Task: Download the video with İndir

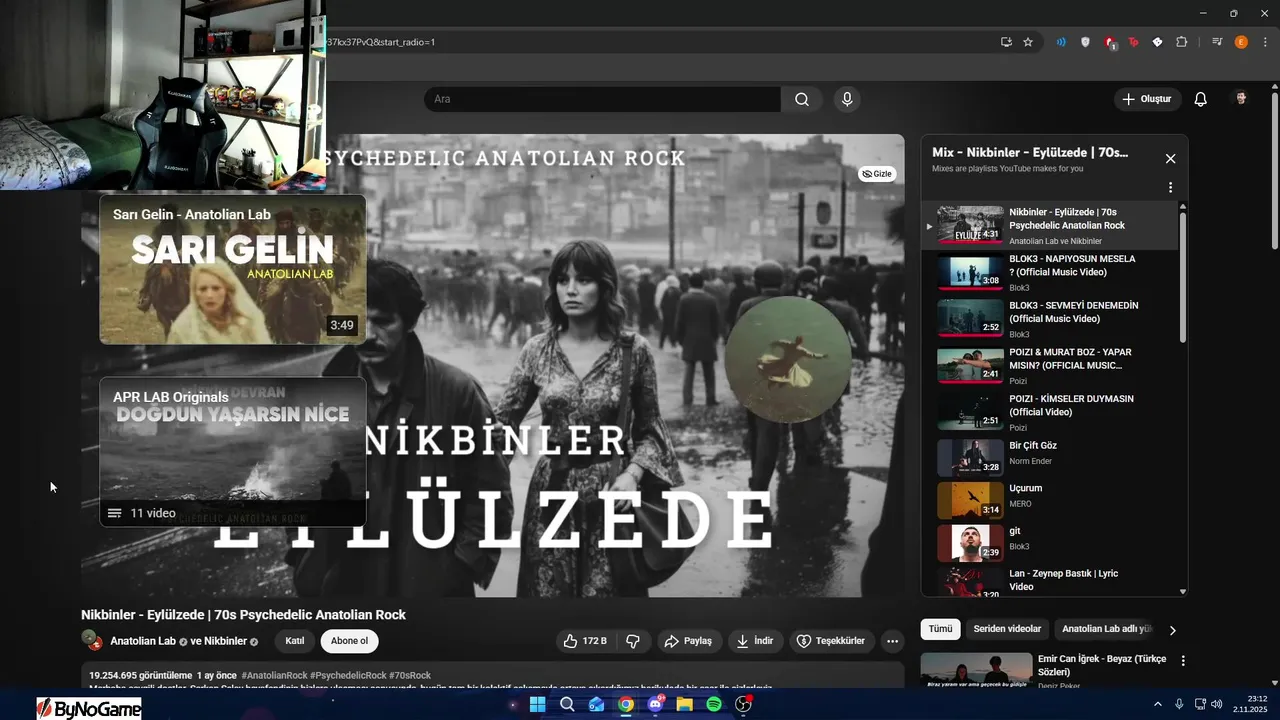Action: coord(755,641)
